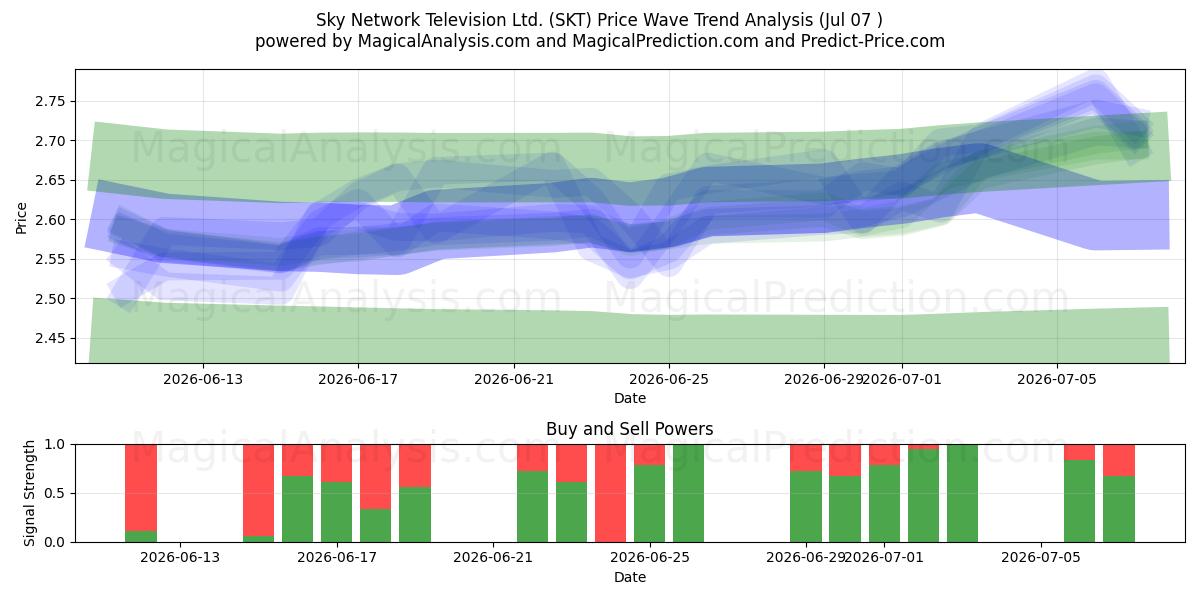
Task: Select the 2.70 price tick label
Action: pos(50,141)
